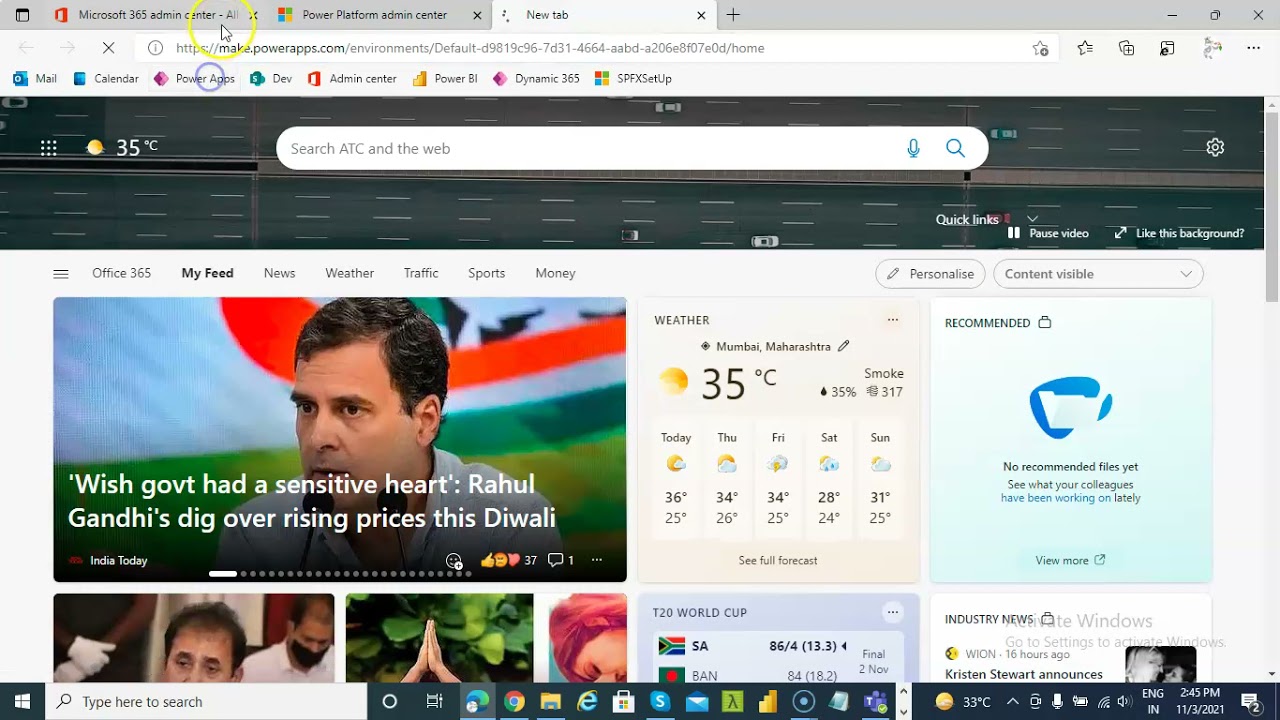The image size is (1280, 720).
Task: Open Admin center bookmark
Action: (x=352, y=78)
